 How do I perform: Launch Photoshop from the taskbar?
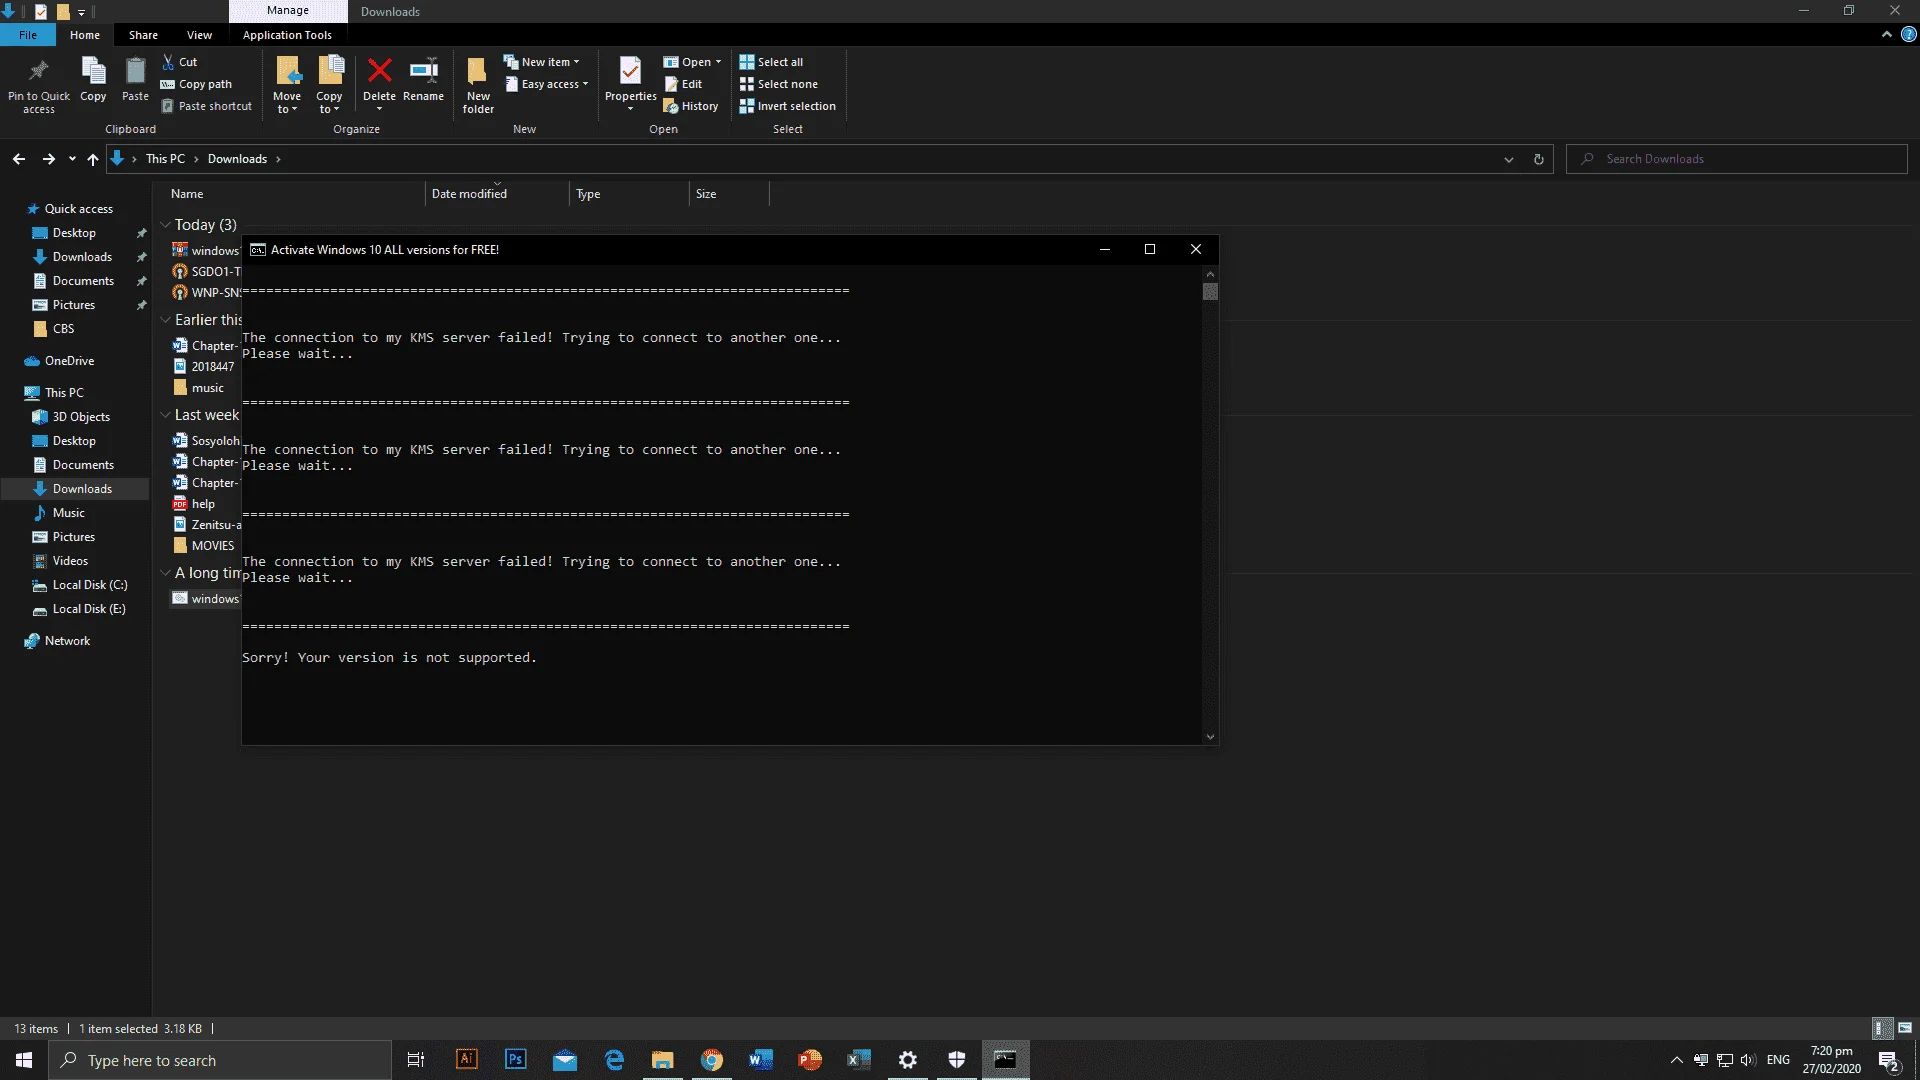click(516, 1060)
